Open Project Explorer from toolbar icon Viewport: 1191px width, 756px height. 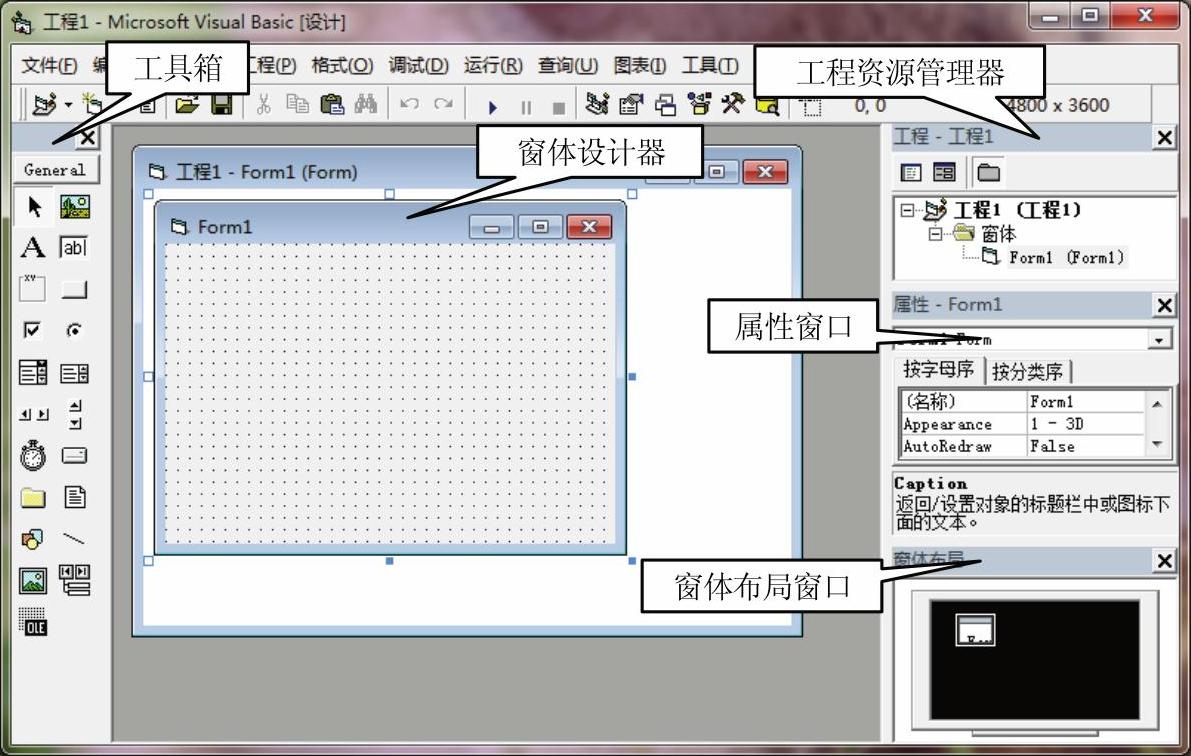(597, 104)
